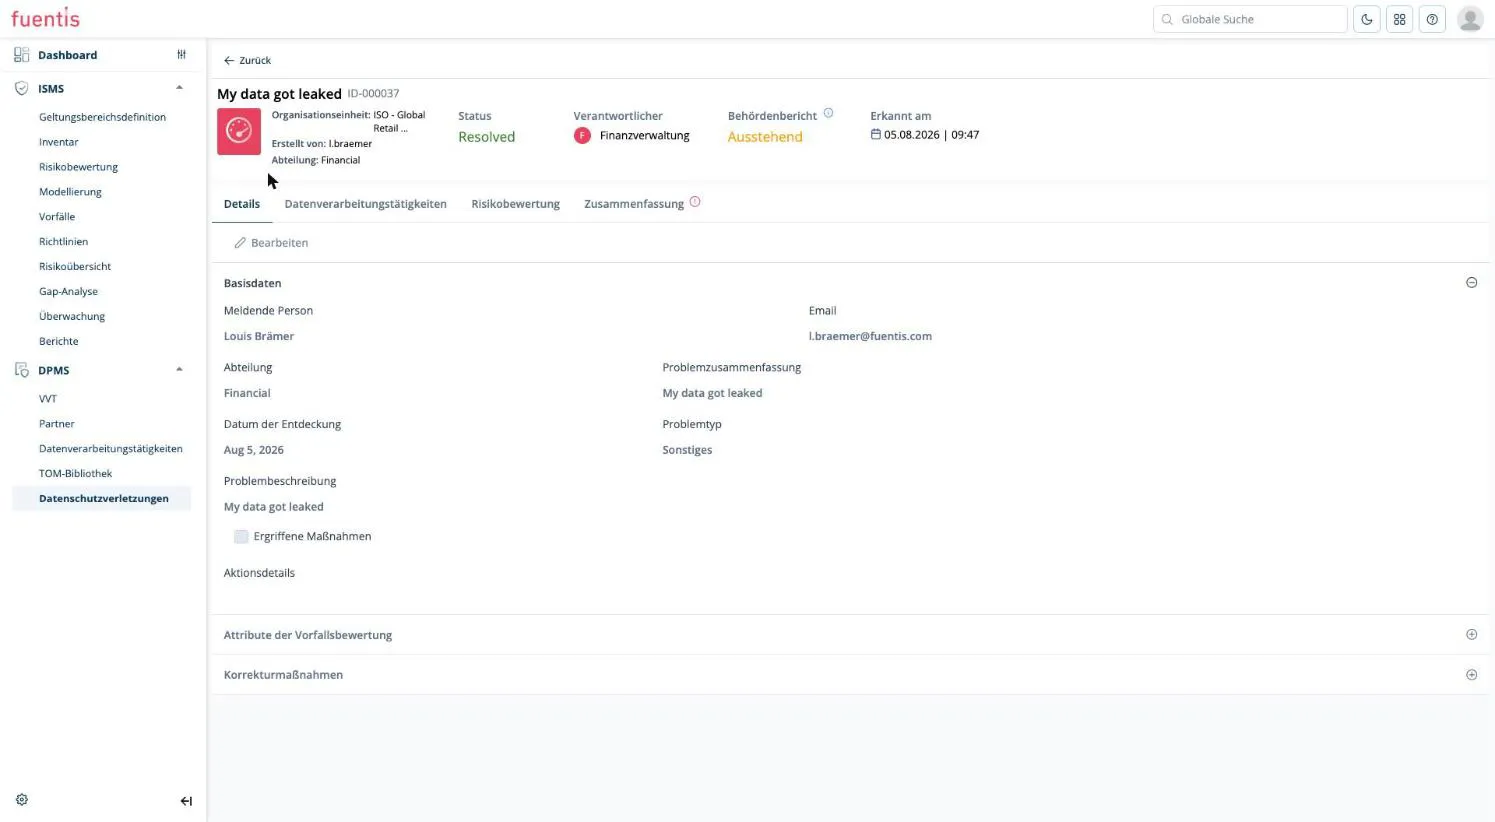
Task: Open Vorfälle in the sidebar
Action: point(57,217)
